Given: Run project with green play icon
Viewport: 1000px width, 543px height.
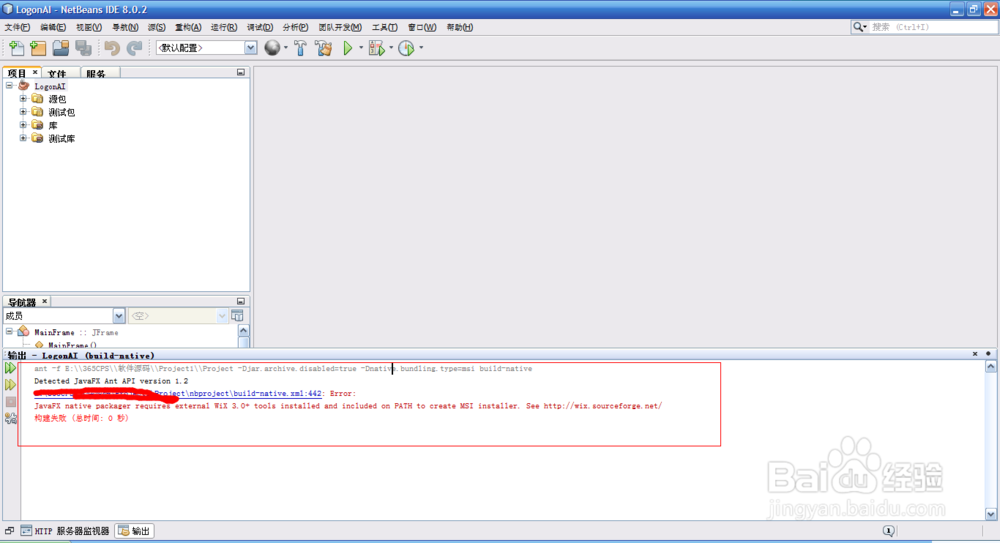Looking at the screenshot, I should (x=348, y=48).
